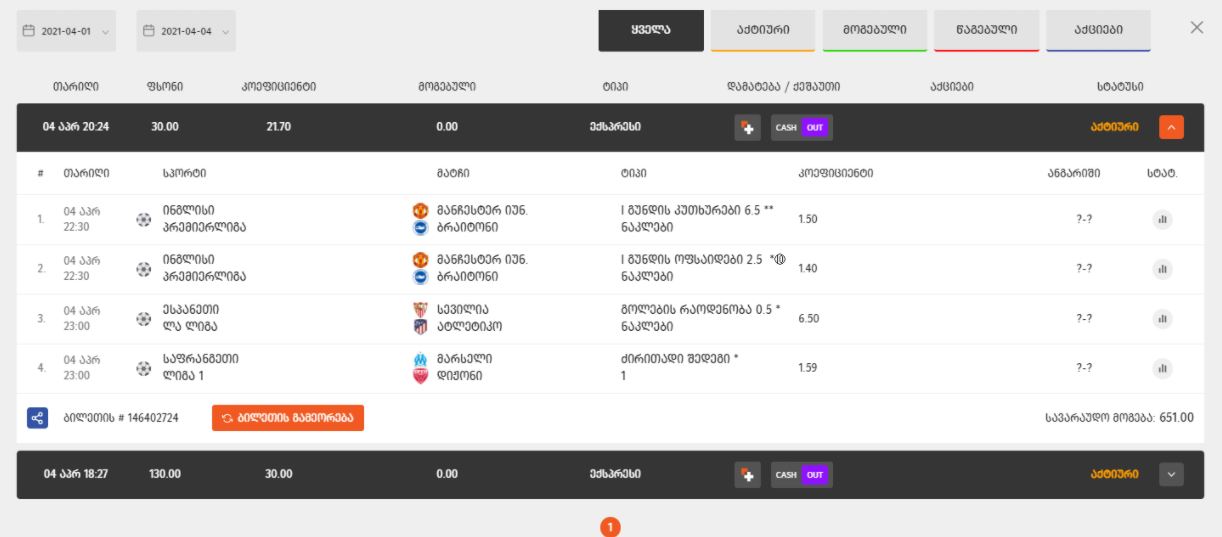The width and height of the screenshot is (1222, 537).
Task: Expand the 04 აპრ 18:27 ticket row
Action: pyautogui.click(x=1173, y=474)
